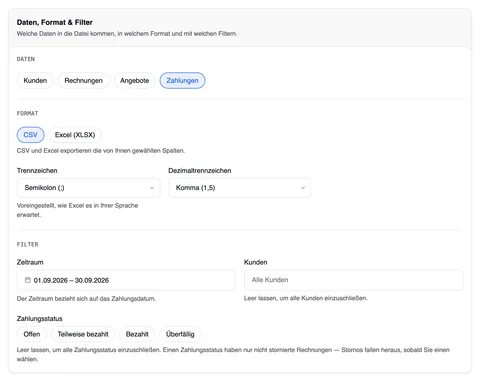The width and height of the screenshot is (480, 381).
Task: Choose the Excel (XLSX) format option
Action: pos(75,135)
